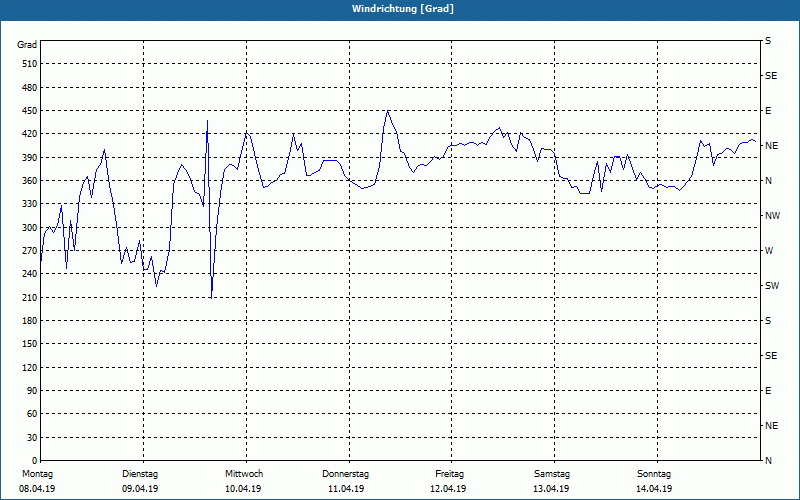Select the N compass label beside the 0 baseline
Viewport: 800px width, 500px height.
point(768,461)
